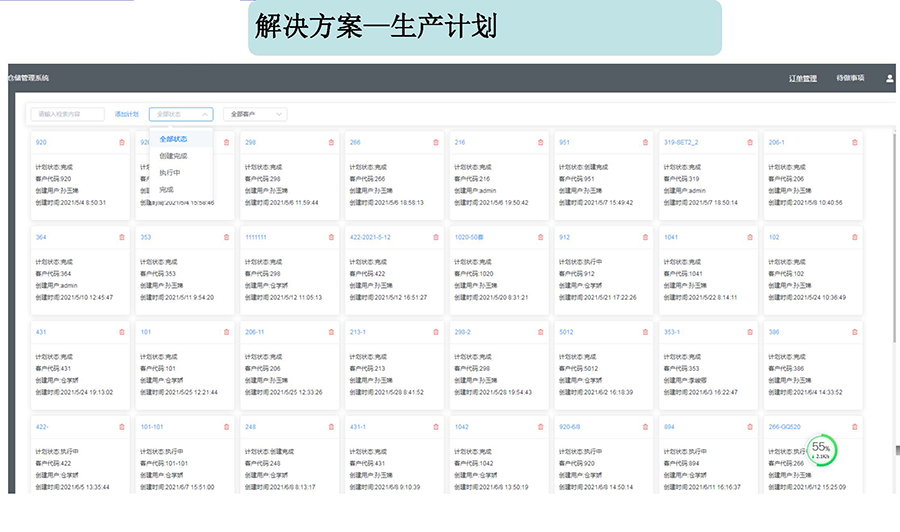Viewport: 900px width, 532px height.
Task: Go to 待做事项 in the top navigation
Action: tap(850, 78)
